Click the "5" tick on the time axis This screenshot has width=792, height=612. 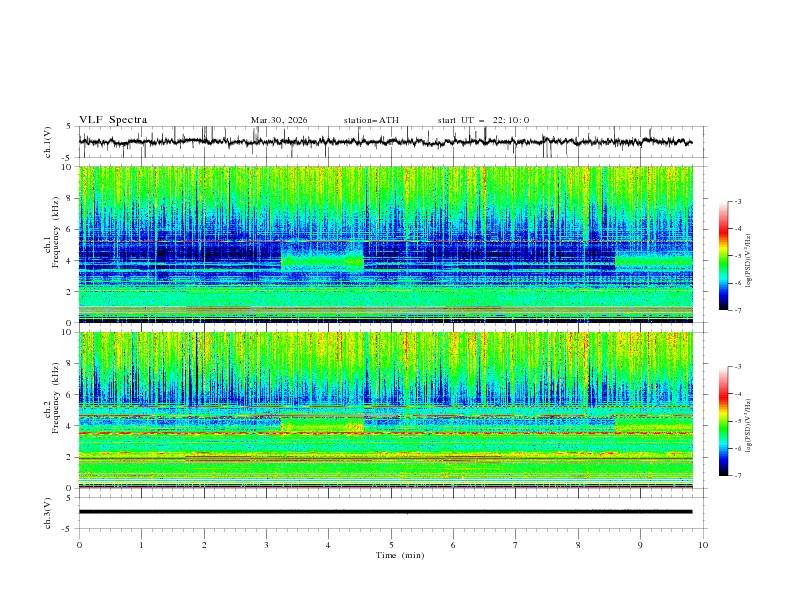pyautogui.click(x=391, y=545)
